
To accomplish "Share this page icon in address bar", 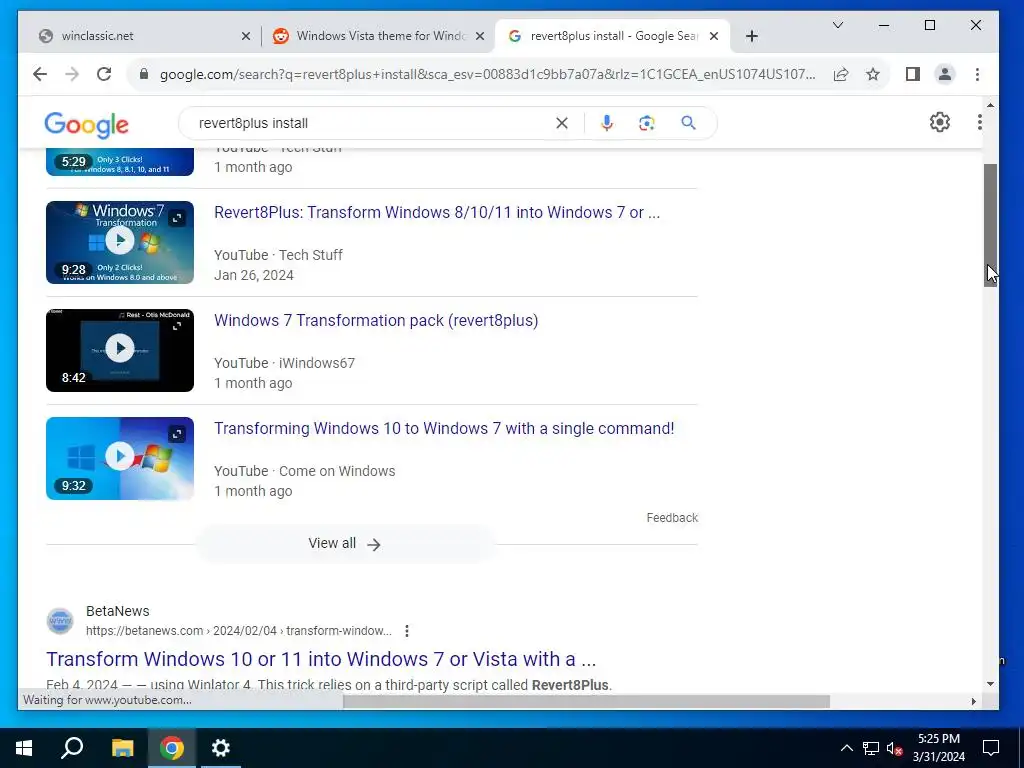I will pyautogui.click(x=841, y=74).
